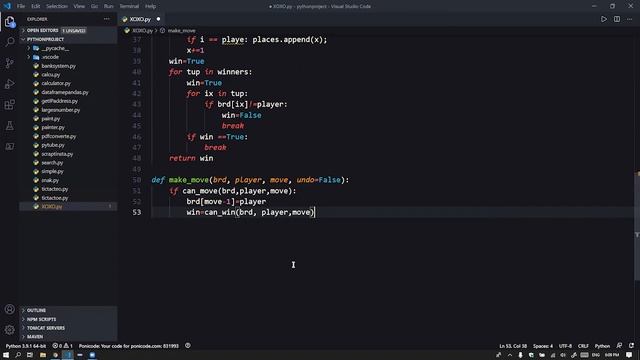
Task: Click the Ponicode code message in status bar
Action: coord(129,346)
